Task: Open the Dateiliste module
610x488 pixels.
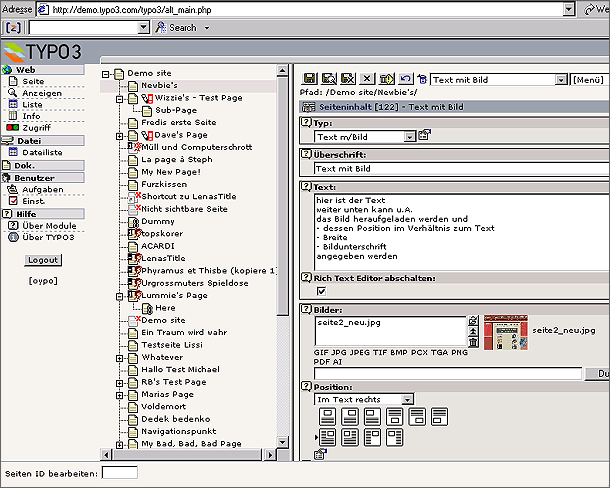Action: click(x=42, y=152)
